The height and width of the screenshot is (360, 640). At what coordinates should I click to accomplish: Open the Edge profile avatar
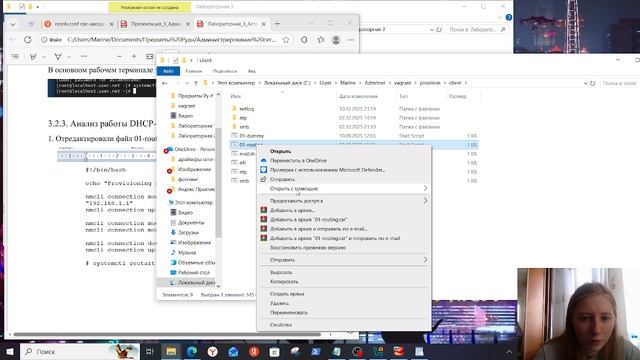click(336, 40)
